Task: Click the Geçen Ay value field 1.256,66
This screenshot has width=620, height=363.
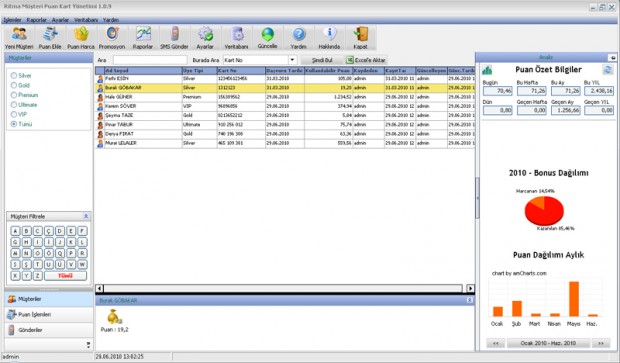Action: point(565,111)
